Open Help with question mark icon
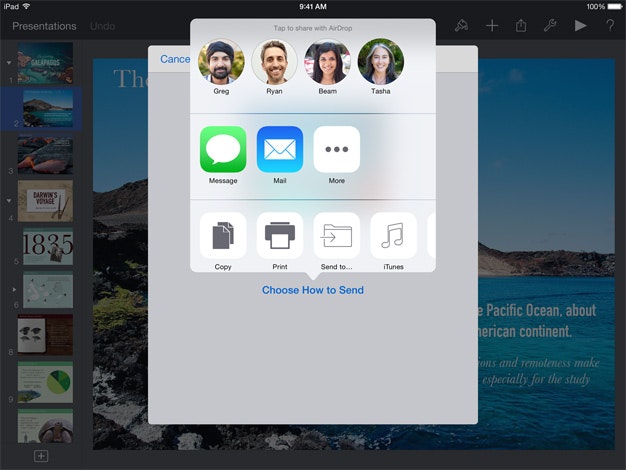Image resolution: width=626 pixels, height=470 pixels. coord(610,26)
